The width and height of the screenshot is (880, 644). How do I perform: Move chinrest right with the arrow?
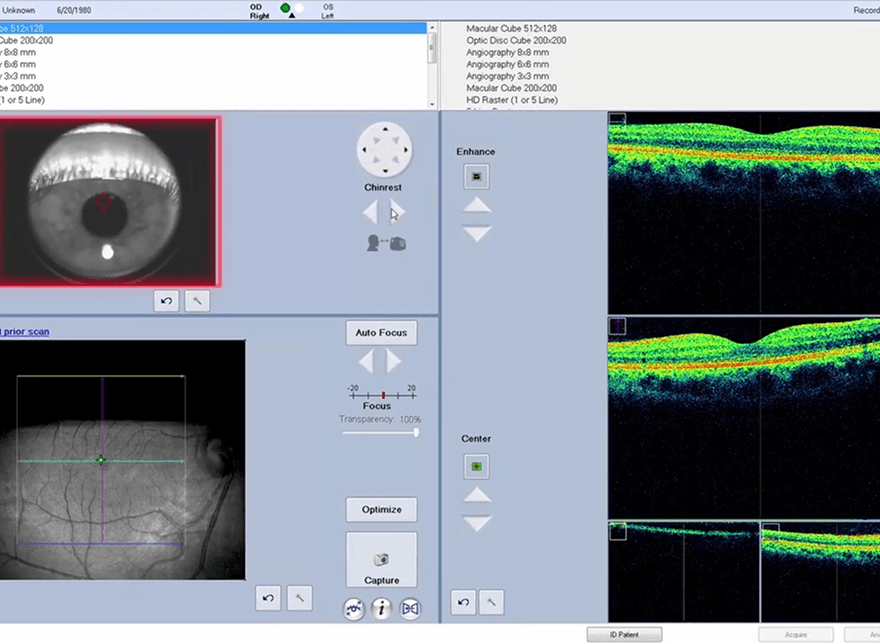click(397, 212)
